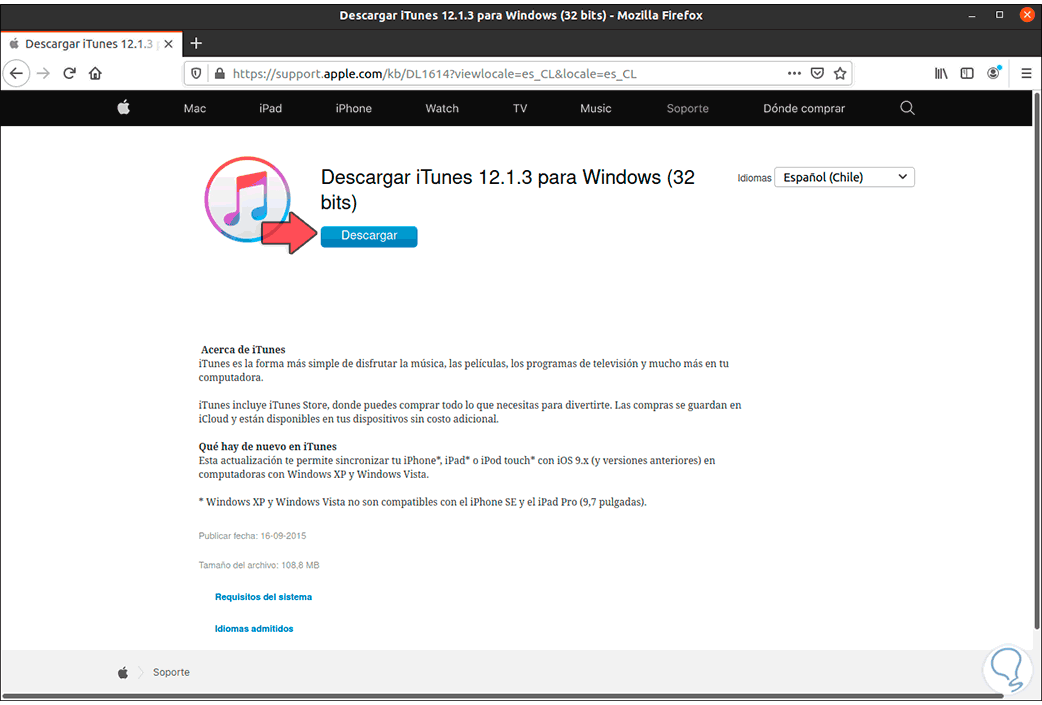Click the text Publicar fecha: 16-09-2015
The height and width of the screenshot is (705, 1042).
[253, 536]
